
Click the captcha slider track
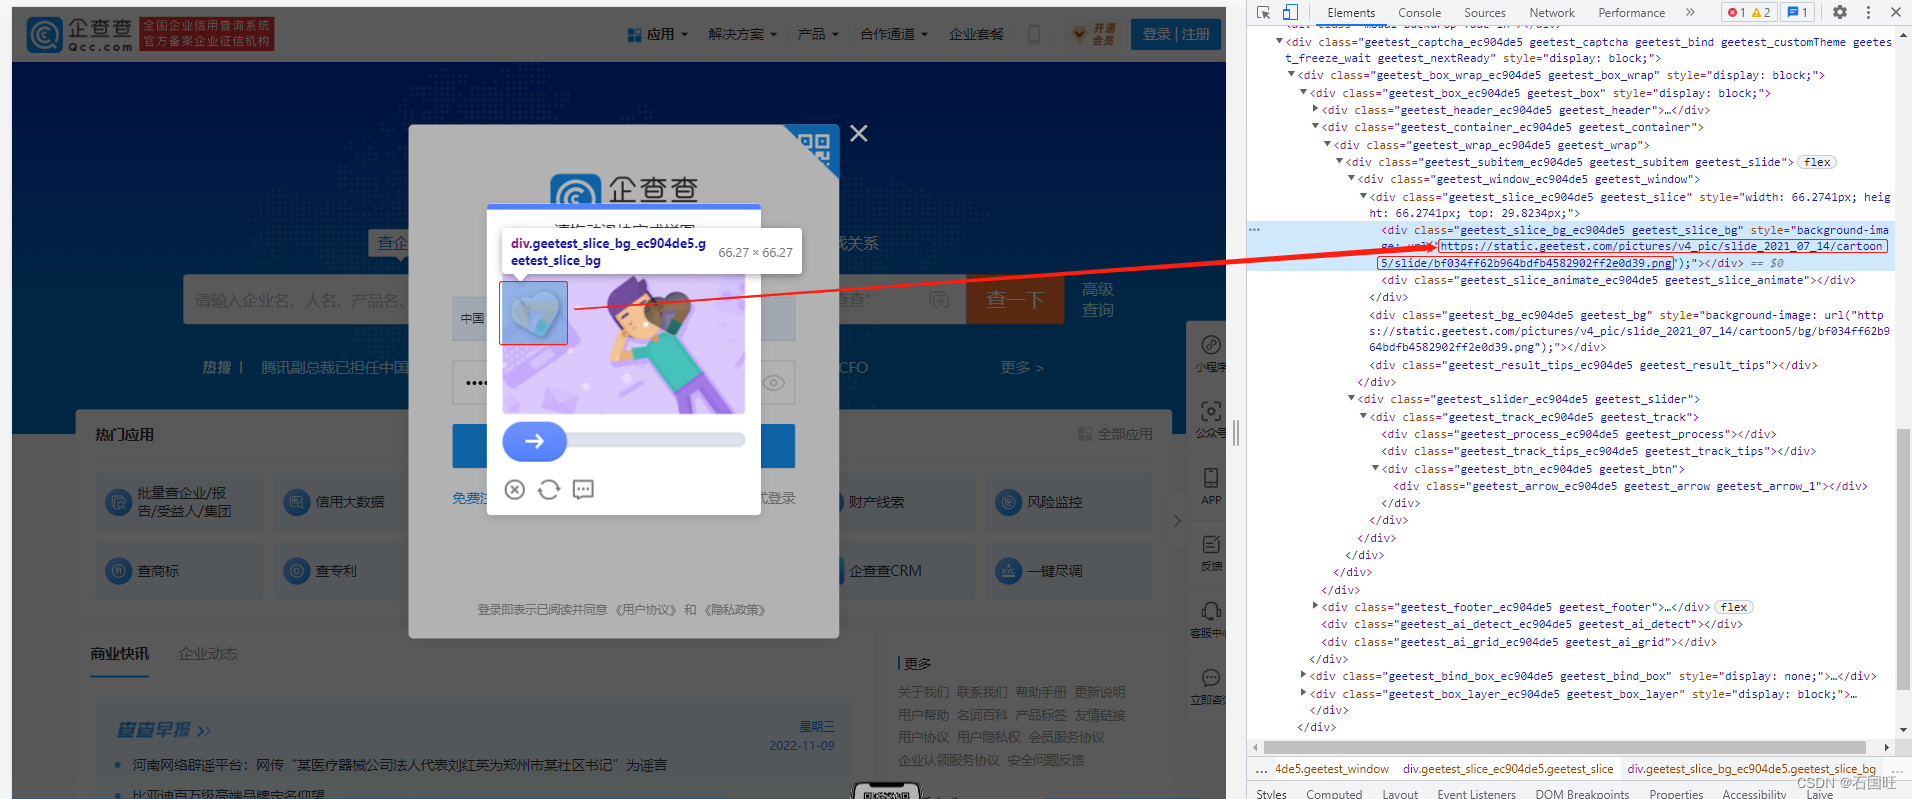(656, 440)
